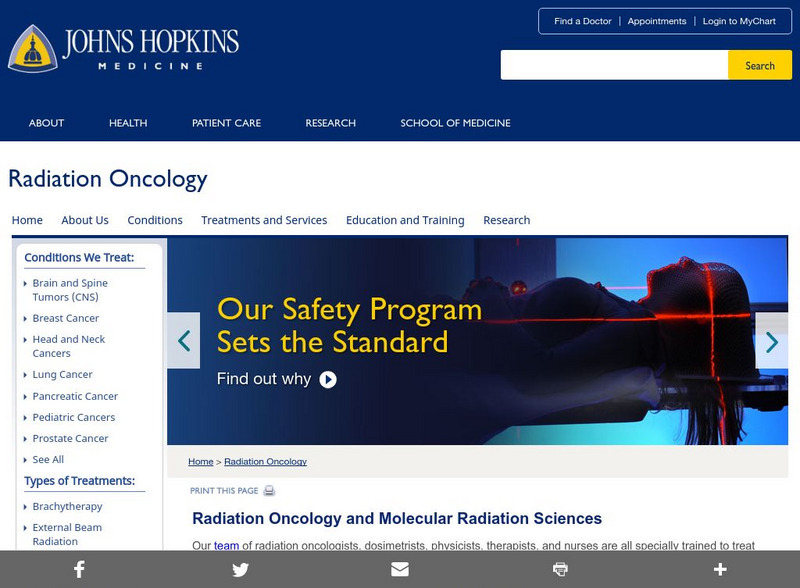Advance the banner carousel with the right chevron
Image resolution: width=800 pixels, height=588 pixels.
771,340
